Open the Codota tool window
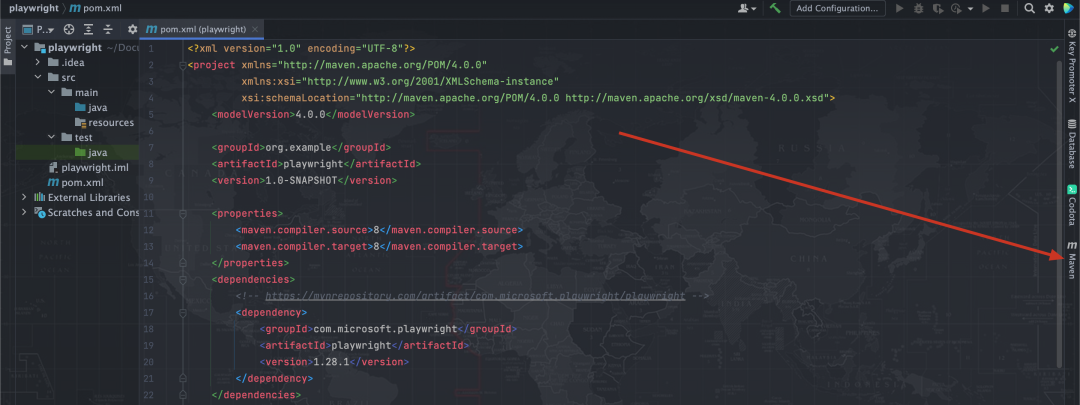This screenshot has width=1080, height=405. pos(1072,205)
